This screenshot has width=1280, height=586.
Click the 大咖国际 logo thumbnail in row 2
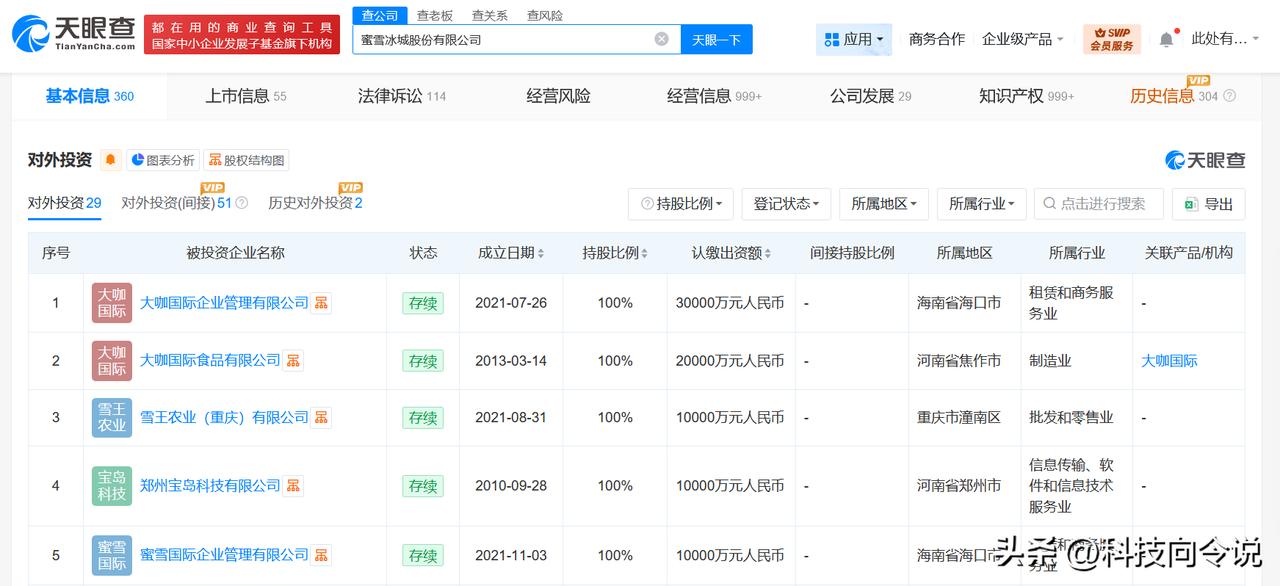coord(112,360)
